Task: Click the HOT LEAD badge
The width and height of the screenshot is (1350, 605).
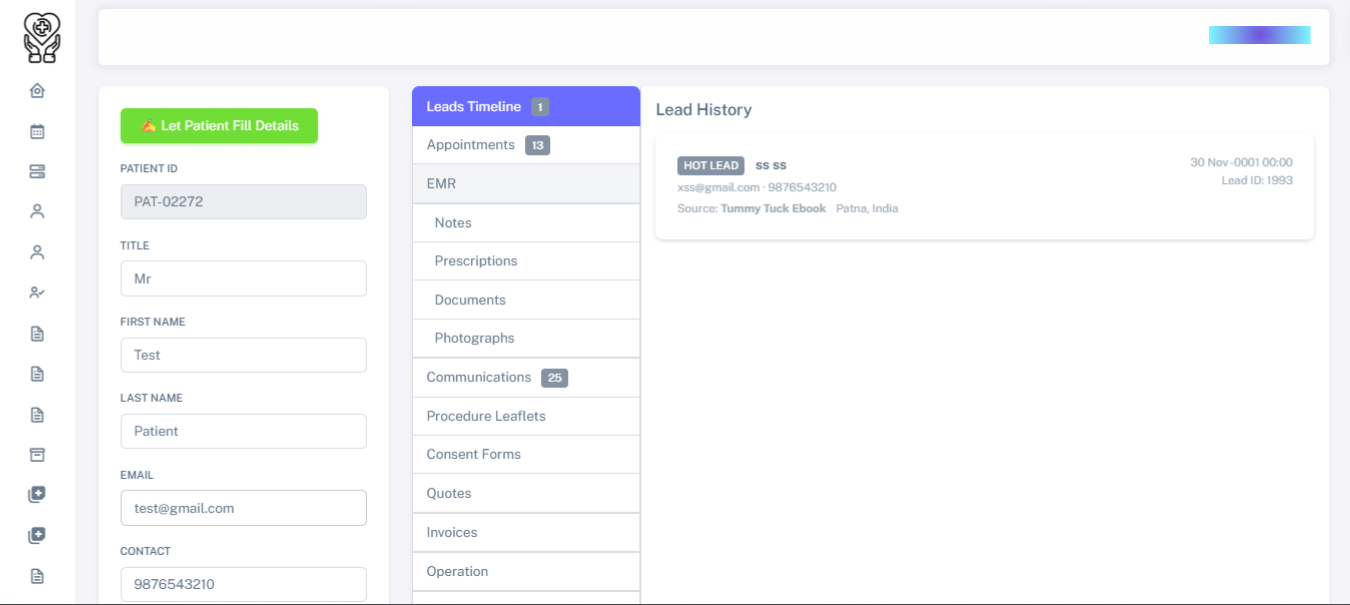Action: click(x=711, y=165)
